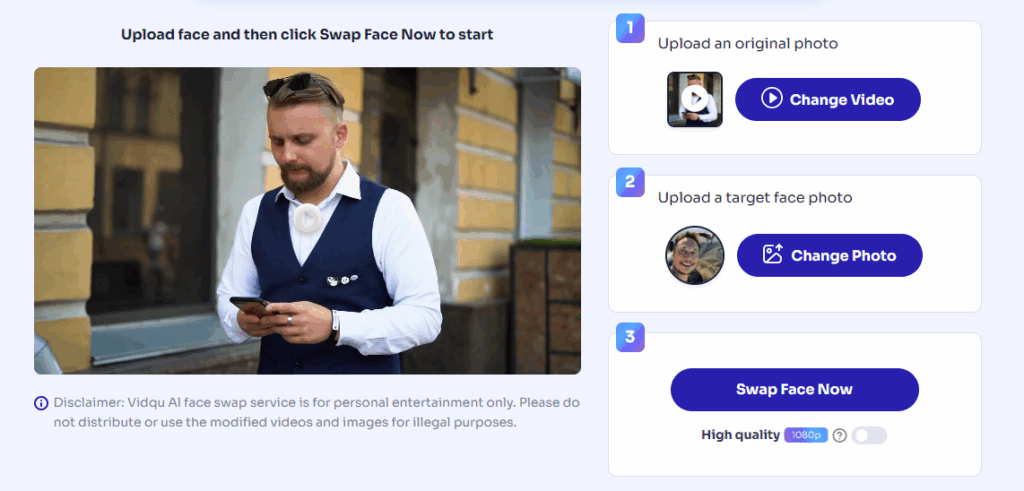Click the "Upload an original photo" label

tap(747, 44)
